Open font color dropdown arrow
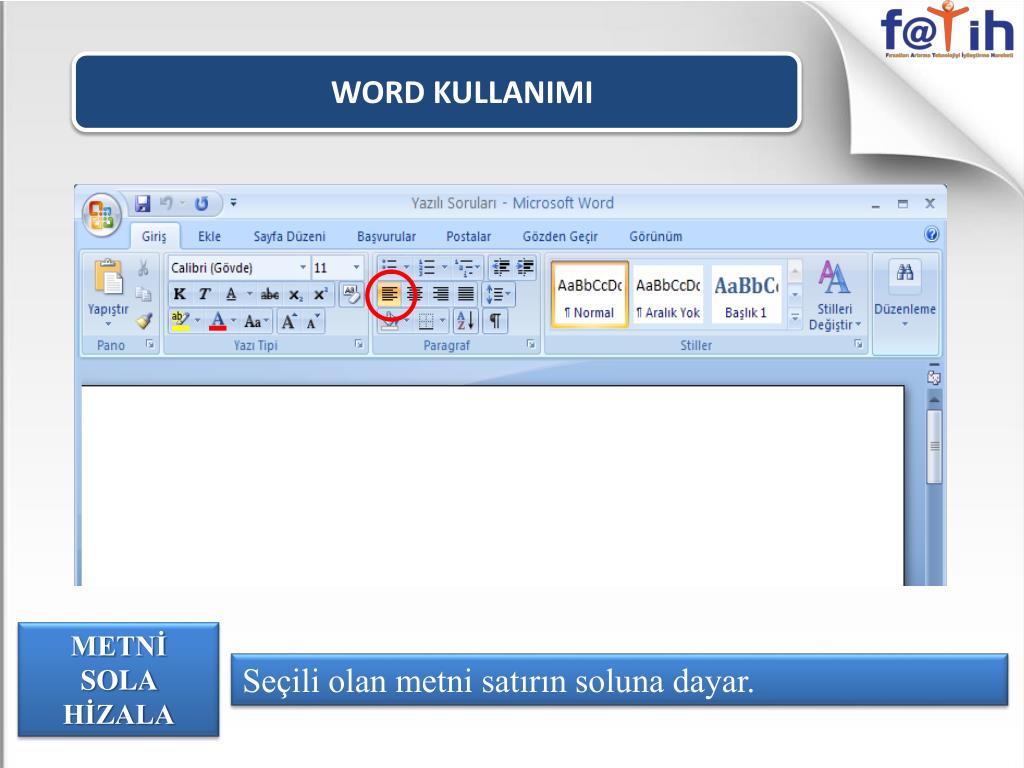Image resolution: width=1024 pixels, height=768 pixels. pos(233,321)
